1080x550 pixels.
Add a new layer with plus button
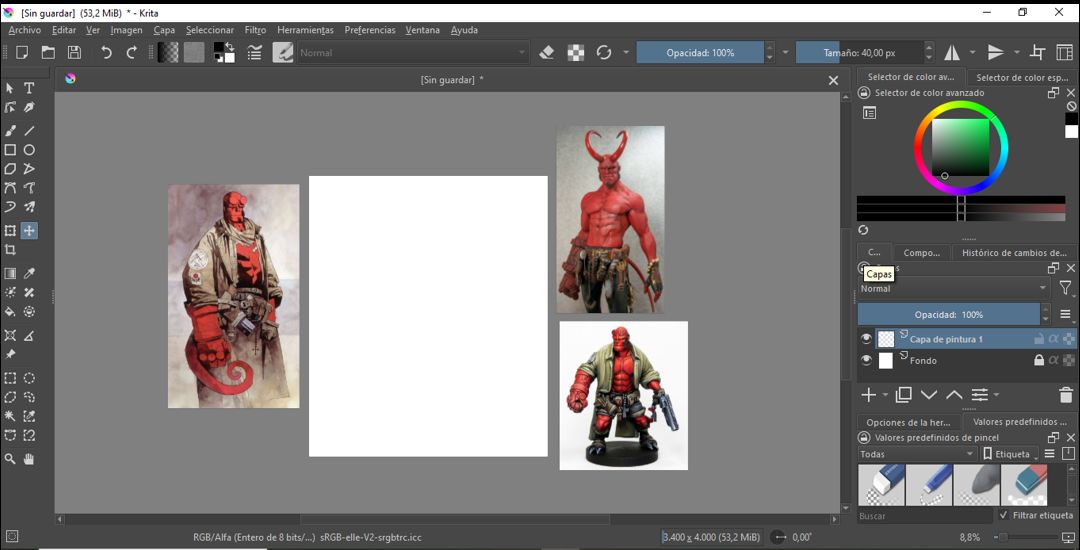click(869, 395)
